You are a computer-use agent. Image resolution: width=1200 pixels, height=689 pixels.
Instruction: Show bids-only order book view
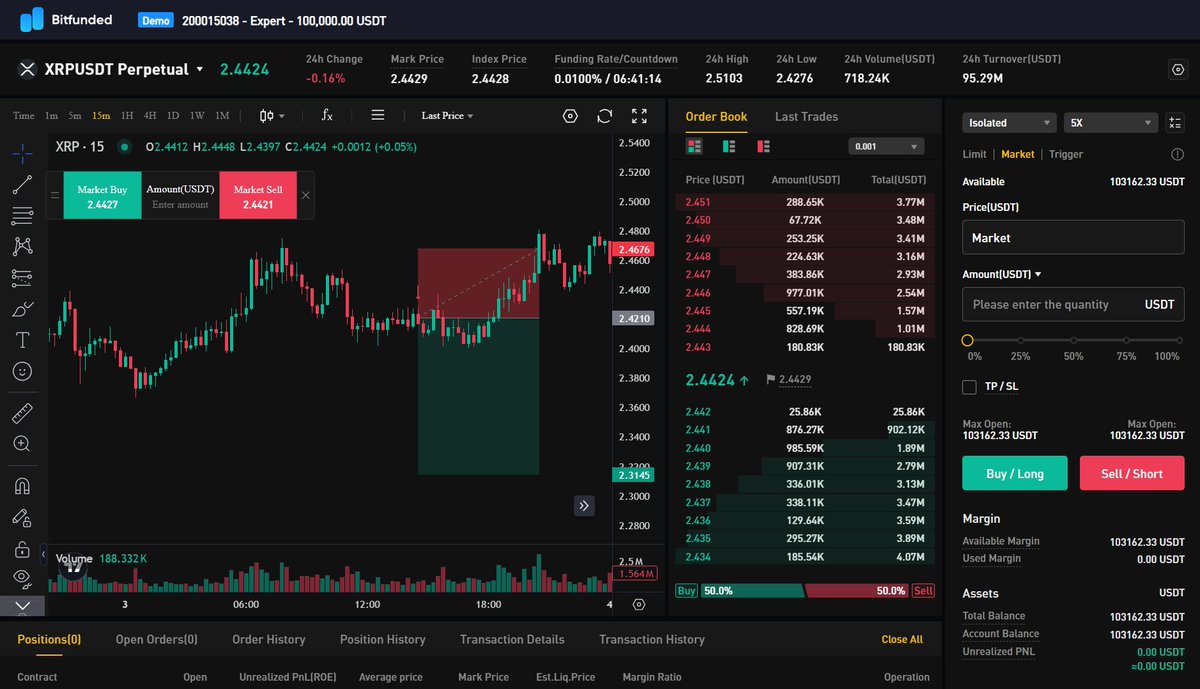[729, 146]
